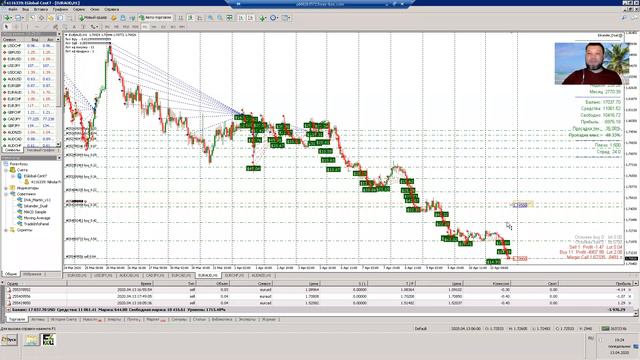Open the profiles toolbar dropdown
This screenshot has height=360, width=640.
pos(19,18)
